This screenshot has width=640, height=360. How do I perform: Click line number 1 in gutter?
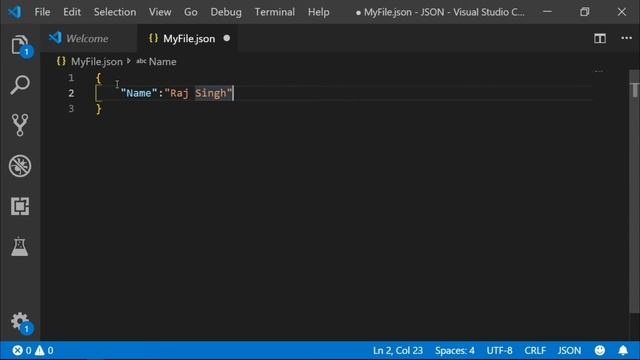[x=71, y=78]
